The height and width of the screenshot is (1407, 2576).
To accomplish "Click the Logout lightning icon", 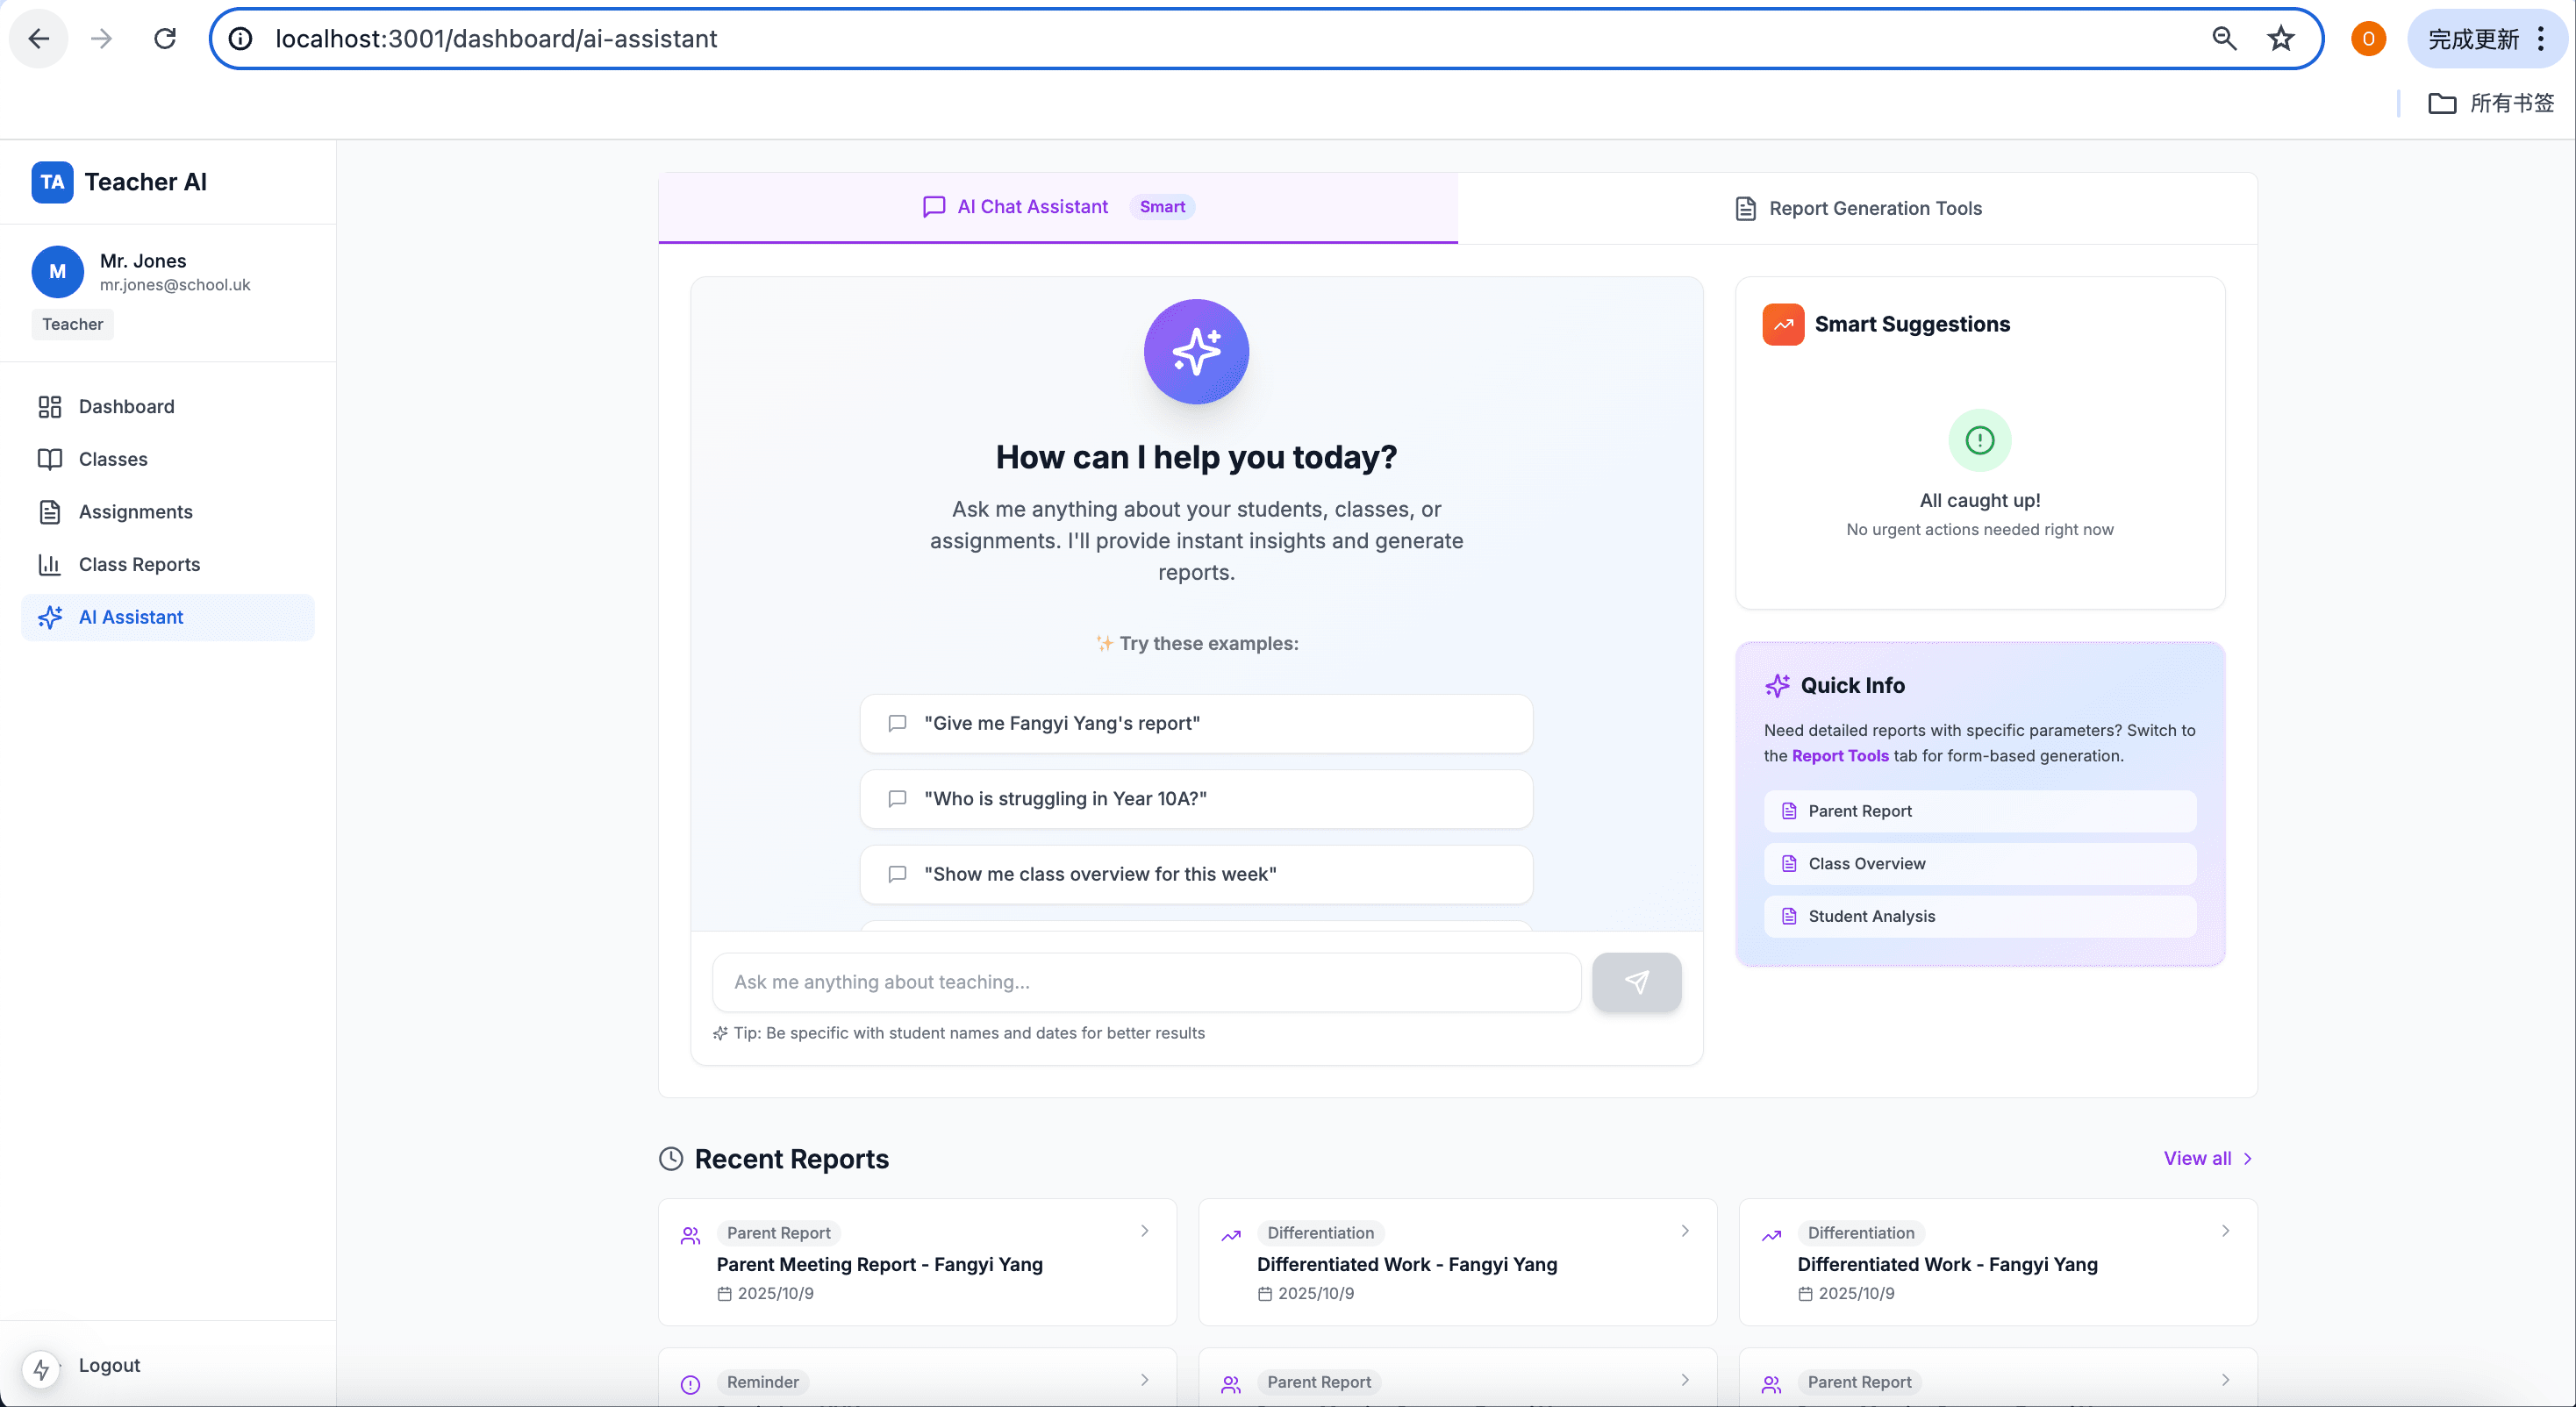I will (41, 1368).
